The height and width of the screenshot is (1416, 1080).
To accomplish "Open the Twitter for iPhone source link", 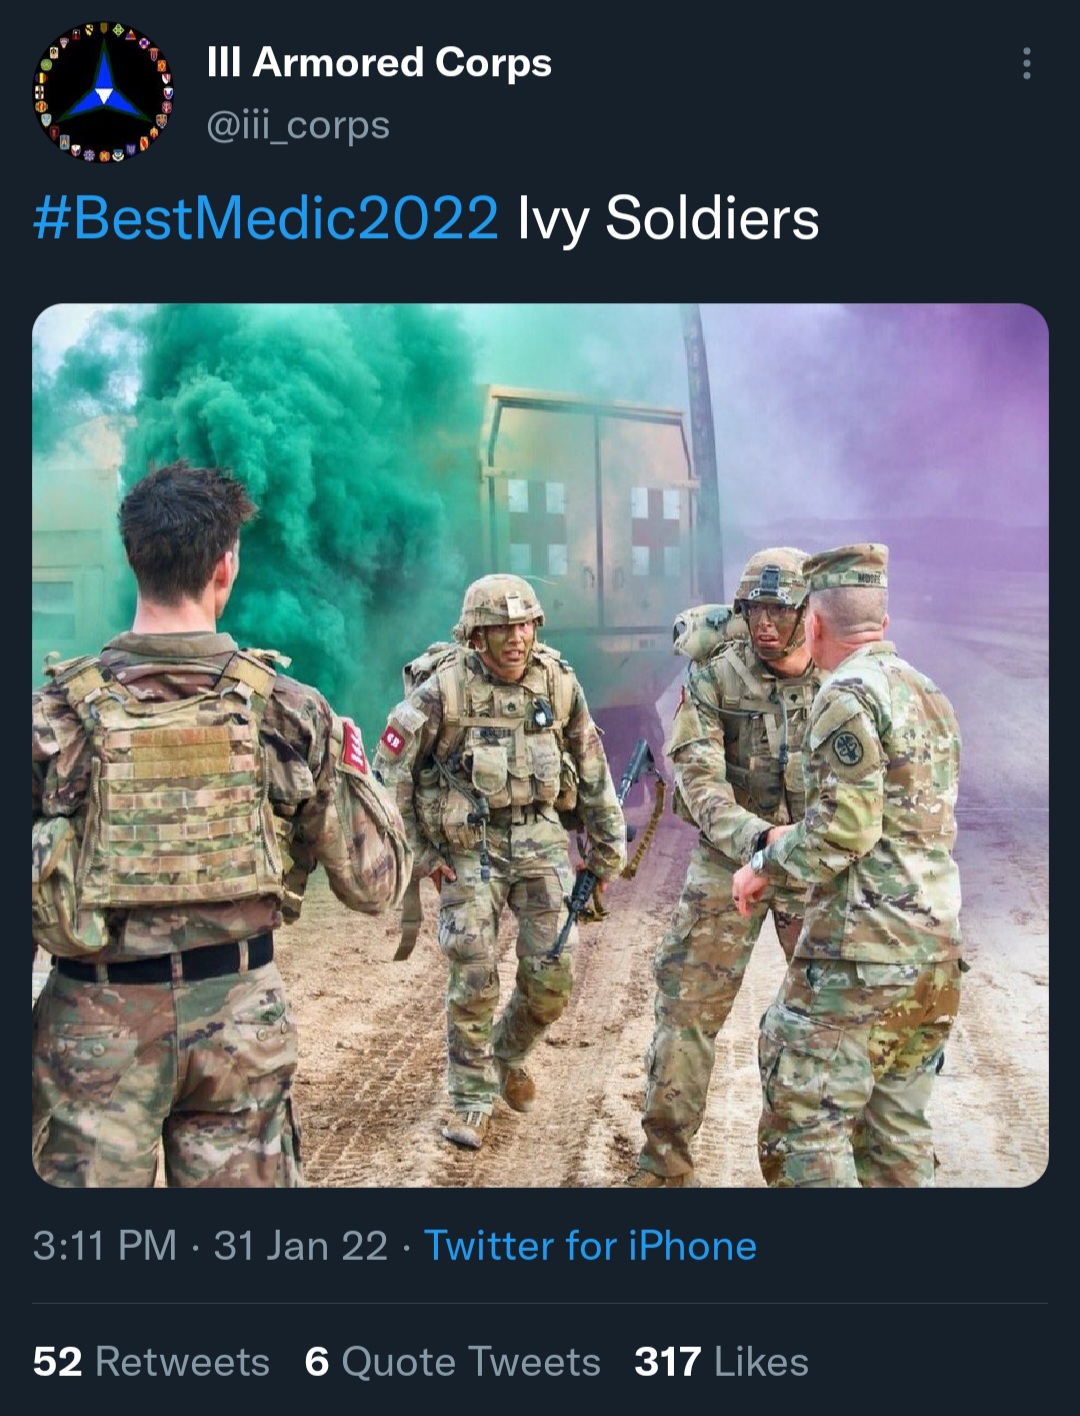I will tap(590, 1246).
